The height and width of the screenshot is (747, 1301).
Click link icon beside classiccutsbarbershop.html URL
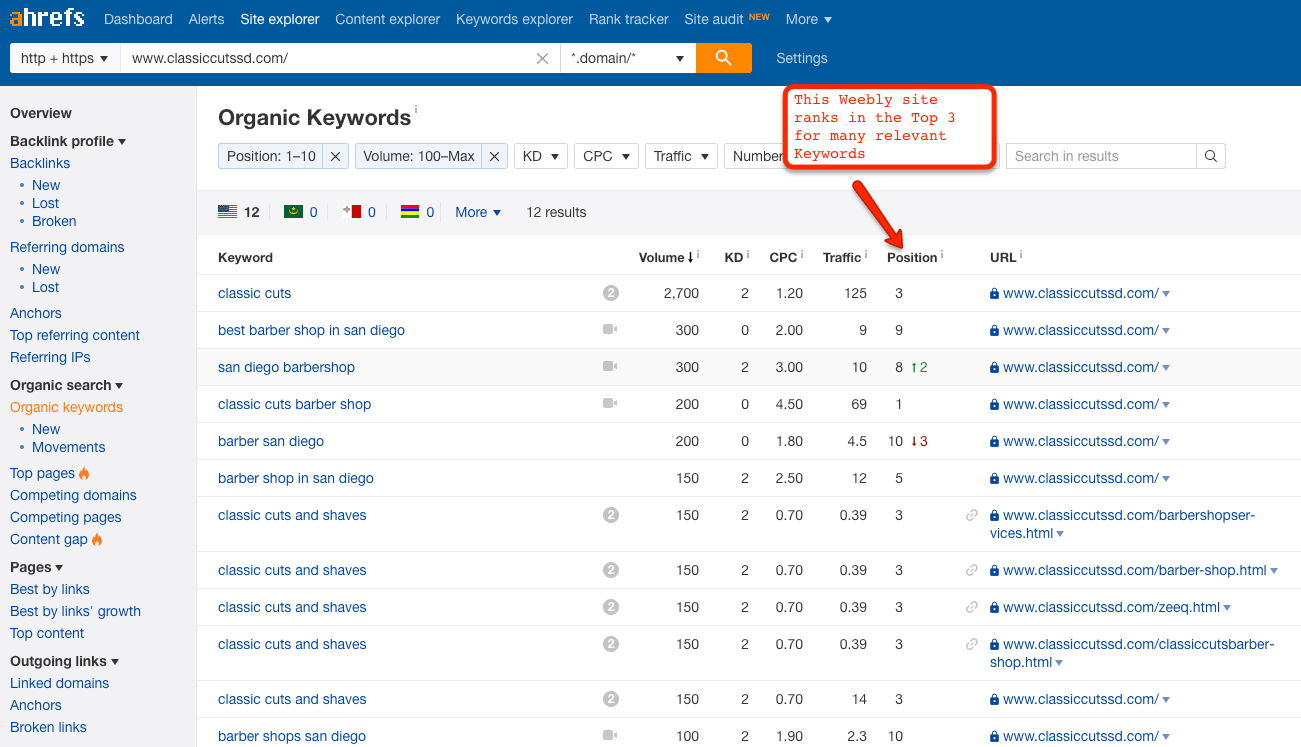pyautogui.click(x=971, y=644)
